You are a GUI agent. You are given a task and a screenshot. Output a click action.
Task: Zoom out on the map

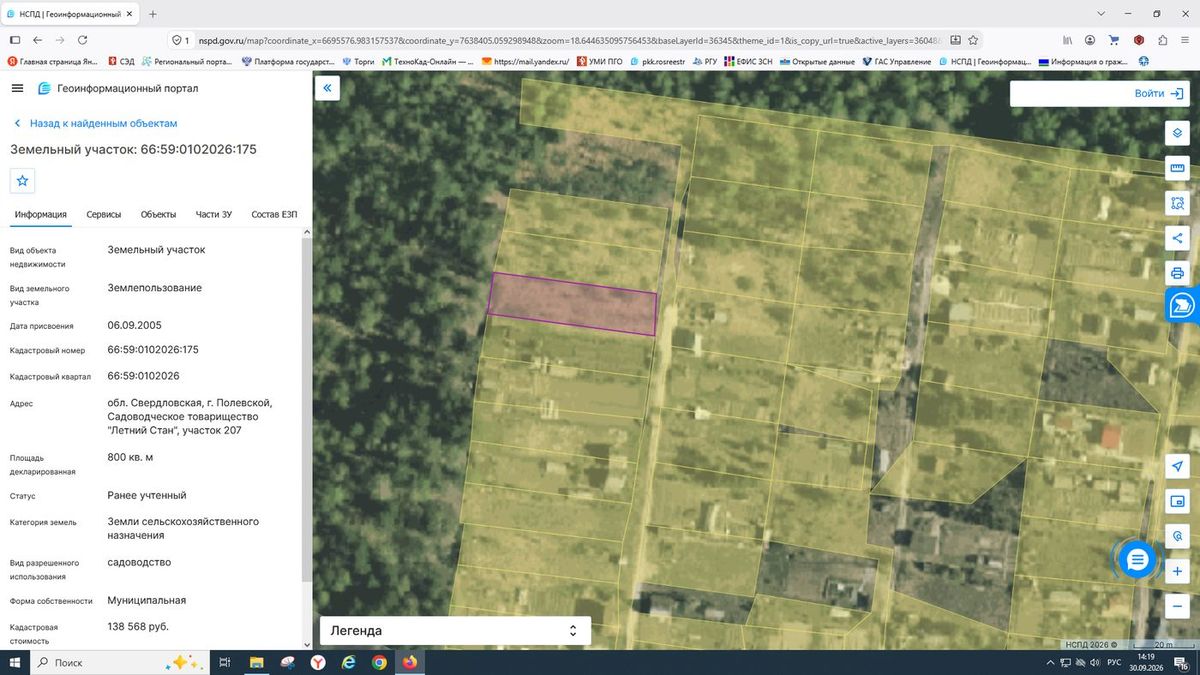coord(1177,606)
